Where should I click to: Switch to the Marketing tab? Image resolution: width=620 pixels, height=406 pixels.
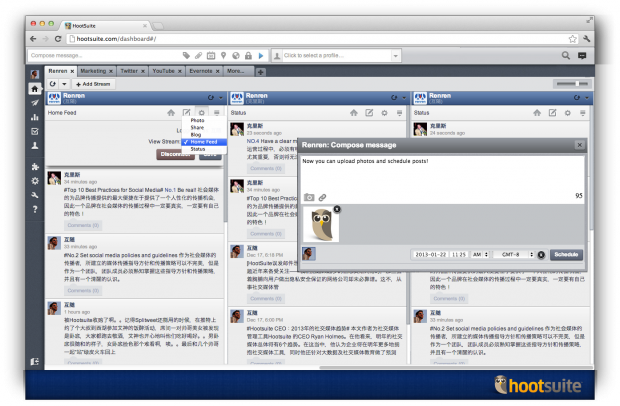(x=93, y=71)
